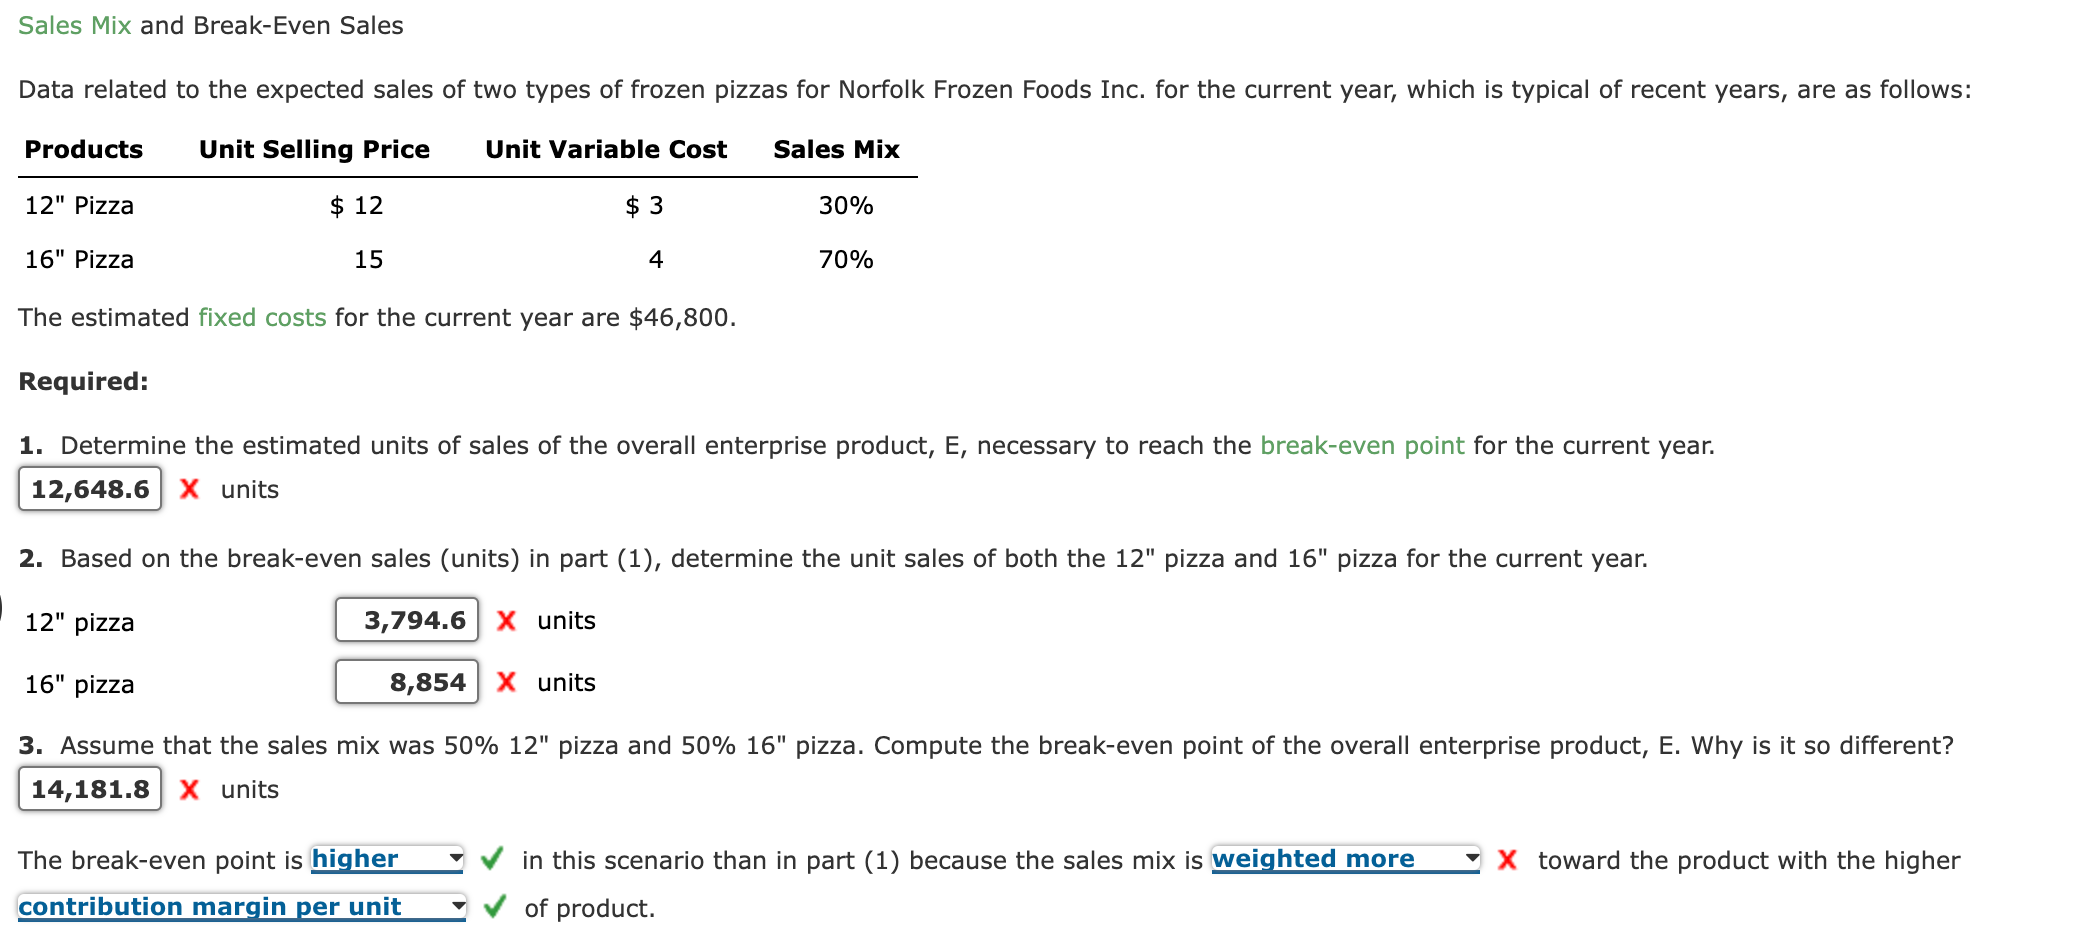
Task: Select the 14,181.8 units input field
Action: pos(89,789)
